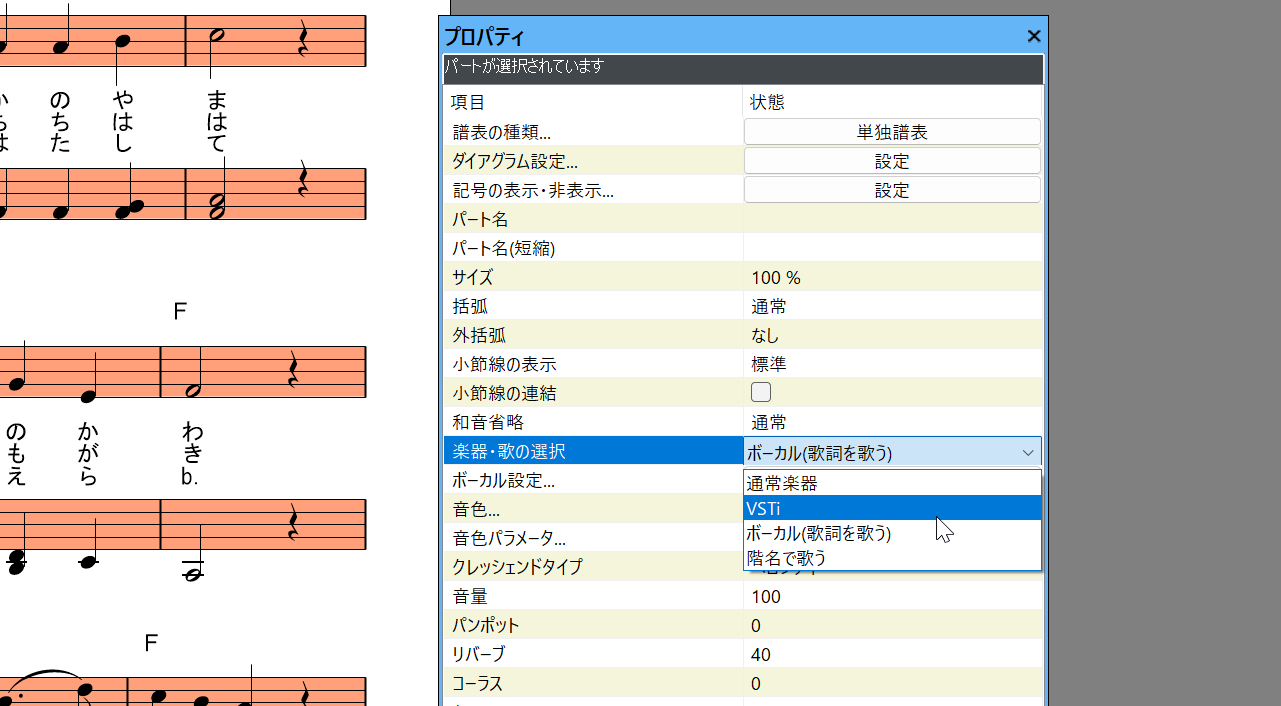Viewport: 1281px width, 706px height.
Task: Click the パート名 value field
Action: 891,219
